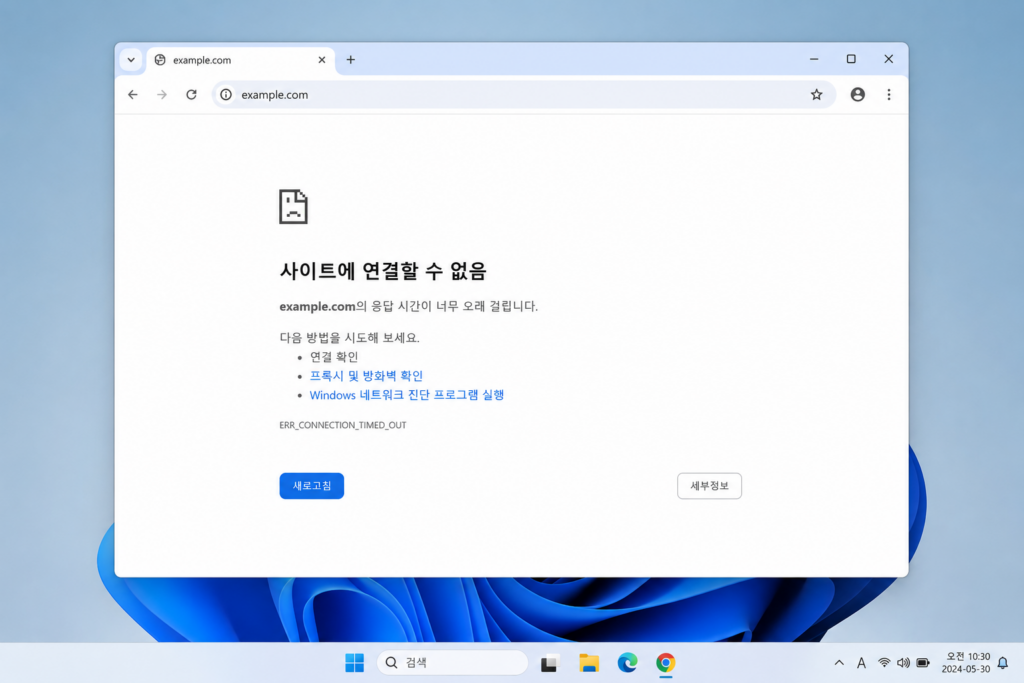Switch input language via the A indicator
Viewport: 1024px width, 683px height.
pyautogui.click(x=861, y=663)
